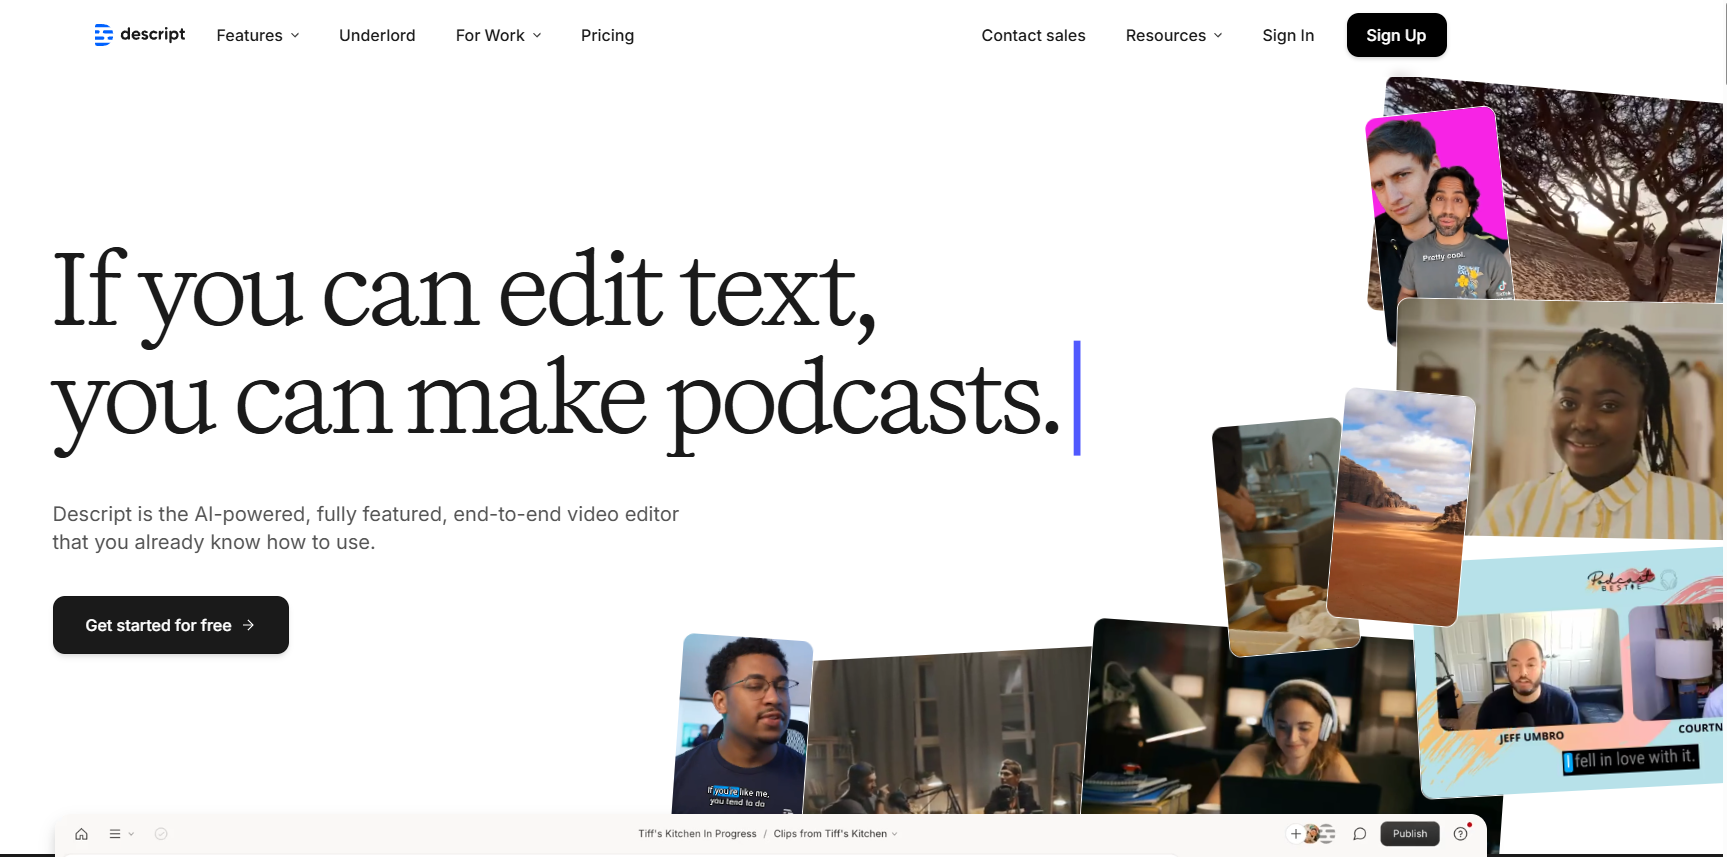Click the Get started for free button
Viewport: 1727px width, 857px height.
click(x=171, y=625)
